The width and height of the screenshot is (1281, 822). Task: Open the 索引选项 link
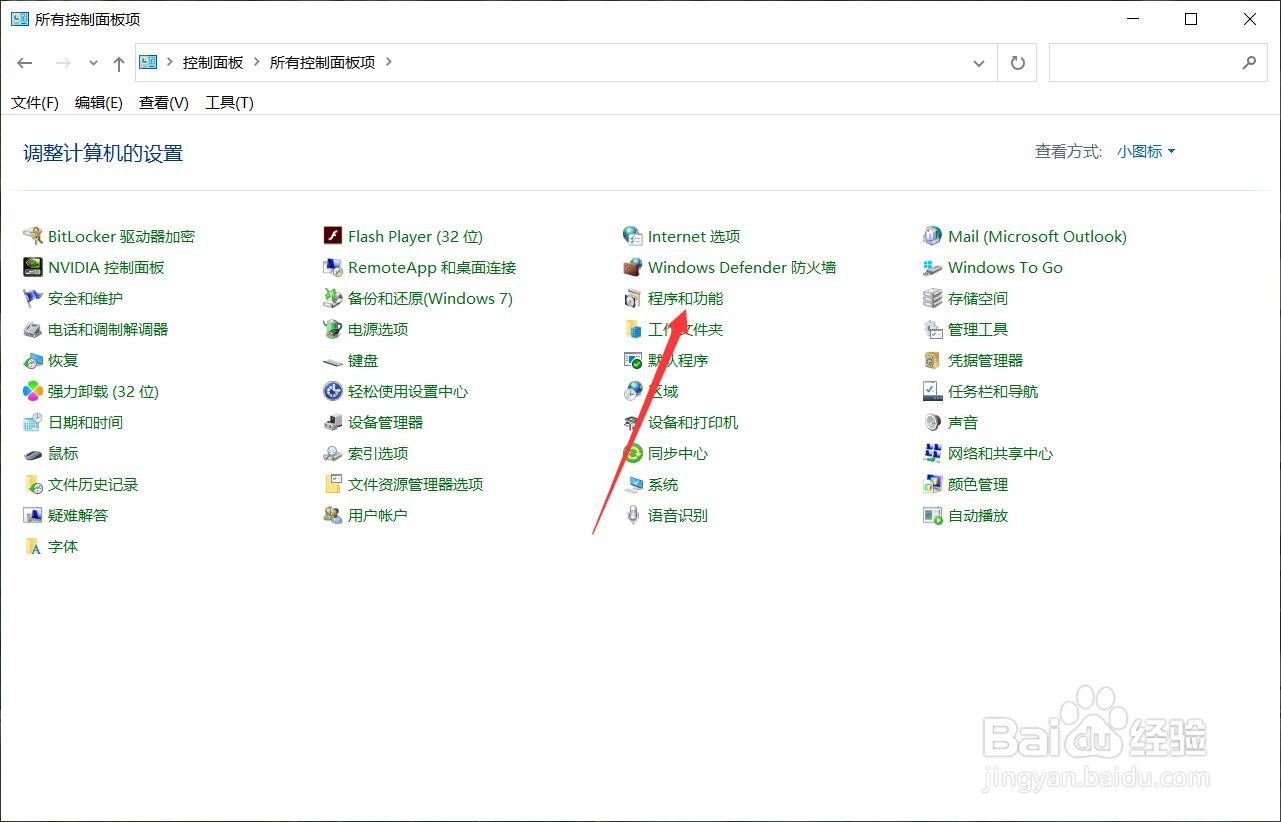coord(378,453)
